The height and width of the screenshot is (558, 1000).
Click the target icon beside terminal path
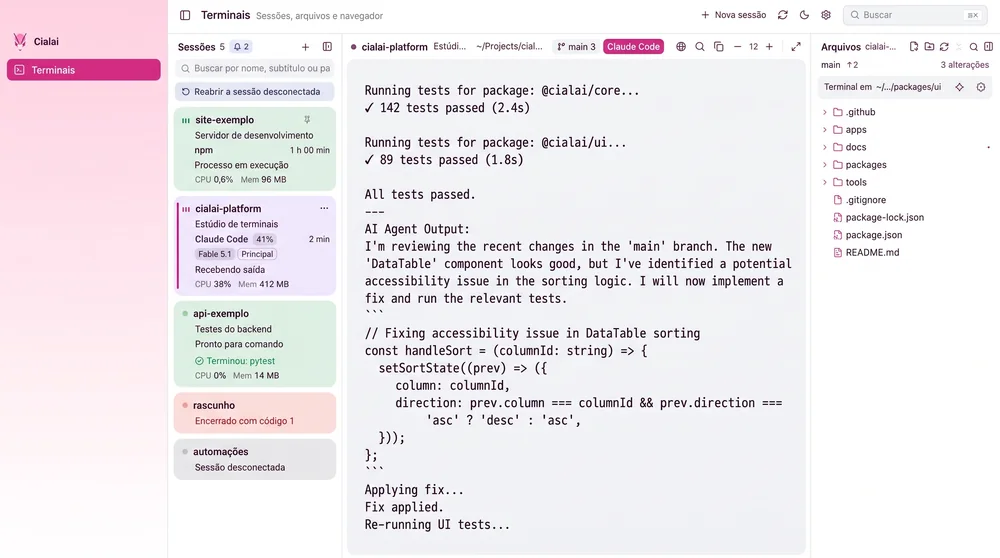tap(981, 87)
